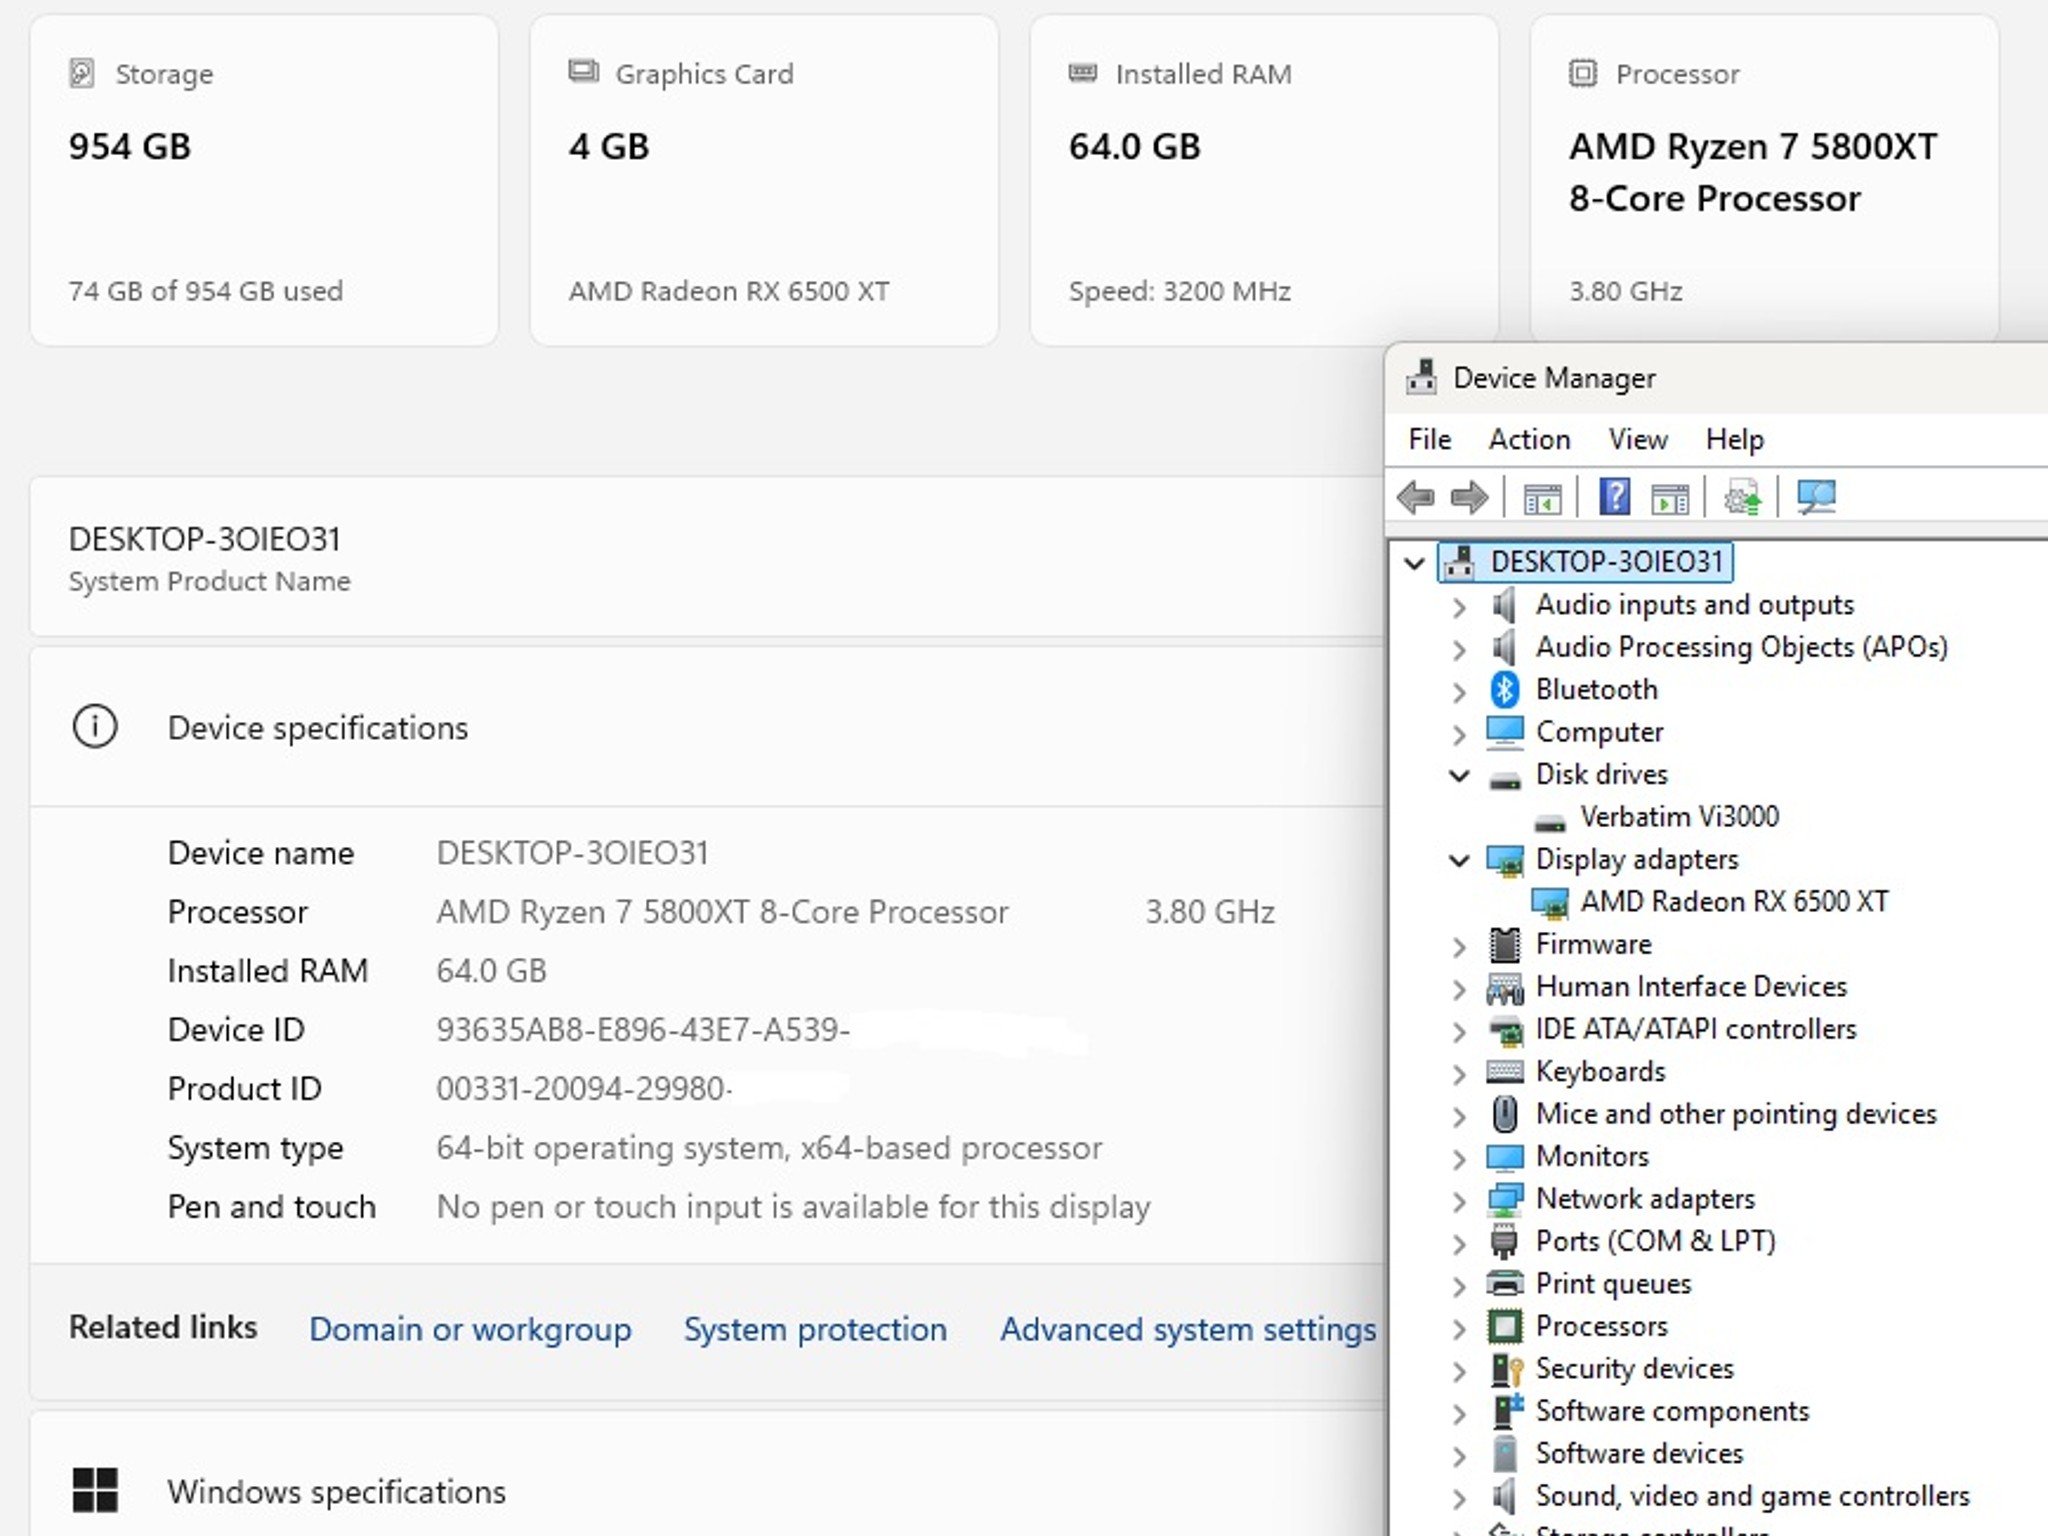The height and width of the screenshot is (1536, 2048).
Task: Select the Verbatim Vi3000 disk drive
Action: pos(1679,817)
